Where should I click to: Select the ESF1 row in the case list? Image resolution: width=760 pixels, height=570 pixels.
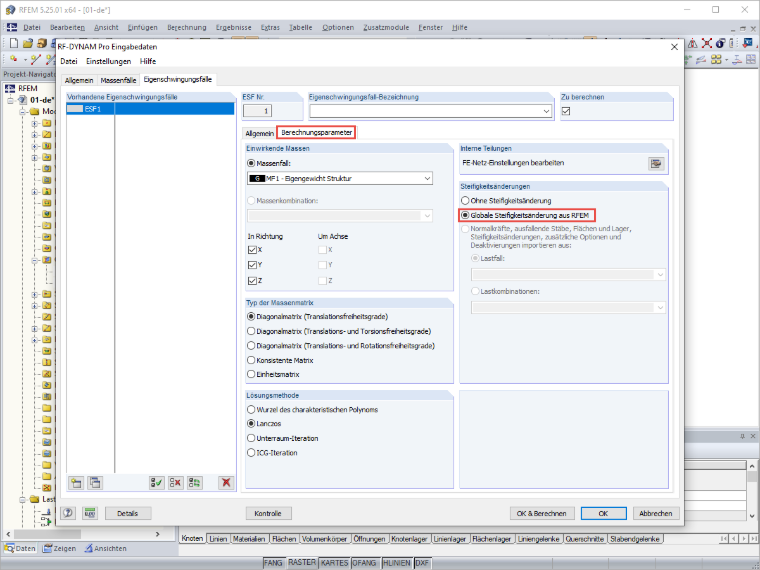pos(150,109)
